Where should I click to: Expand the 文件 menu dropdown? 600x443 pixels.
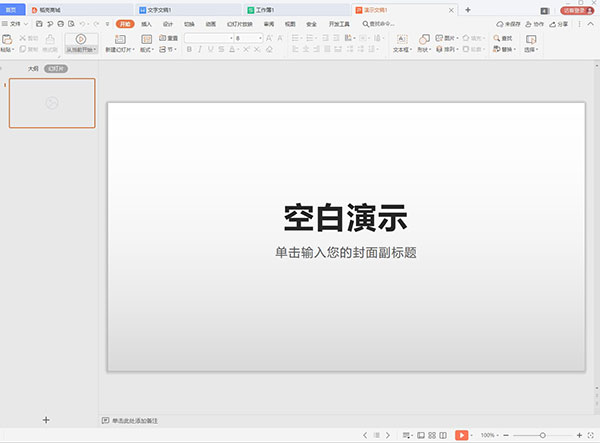point(28,23)
